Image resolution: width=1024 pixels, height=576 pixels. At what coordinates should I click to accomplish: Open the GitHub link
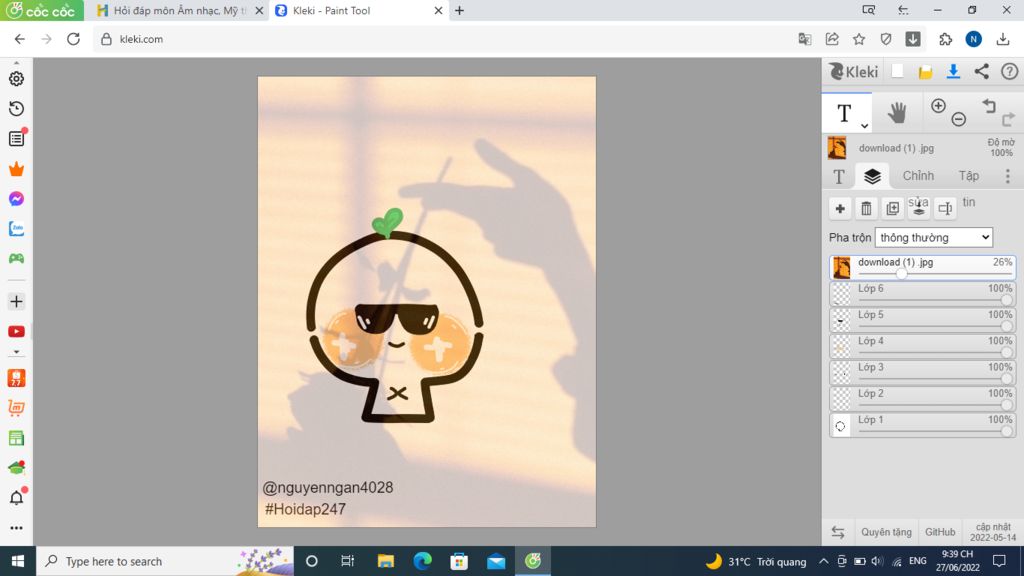point(940,532)
